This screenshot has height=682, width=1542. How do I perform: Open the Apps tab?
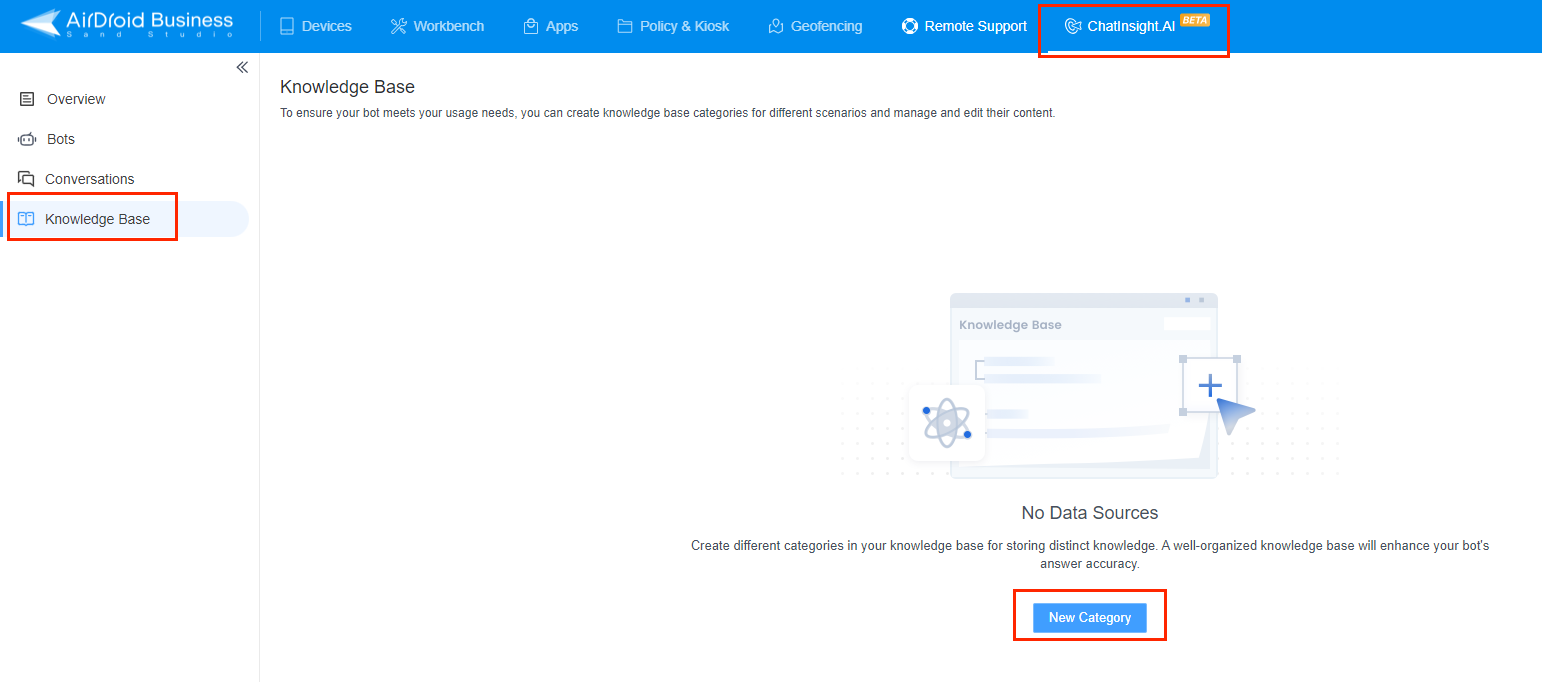(551, 26)
